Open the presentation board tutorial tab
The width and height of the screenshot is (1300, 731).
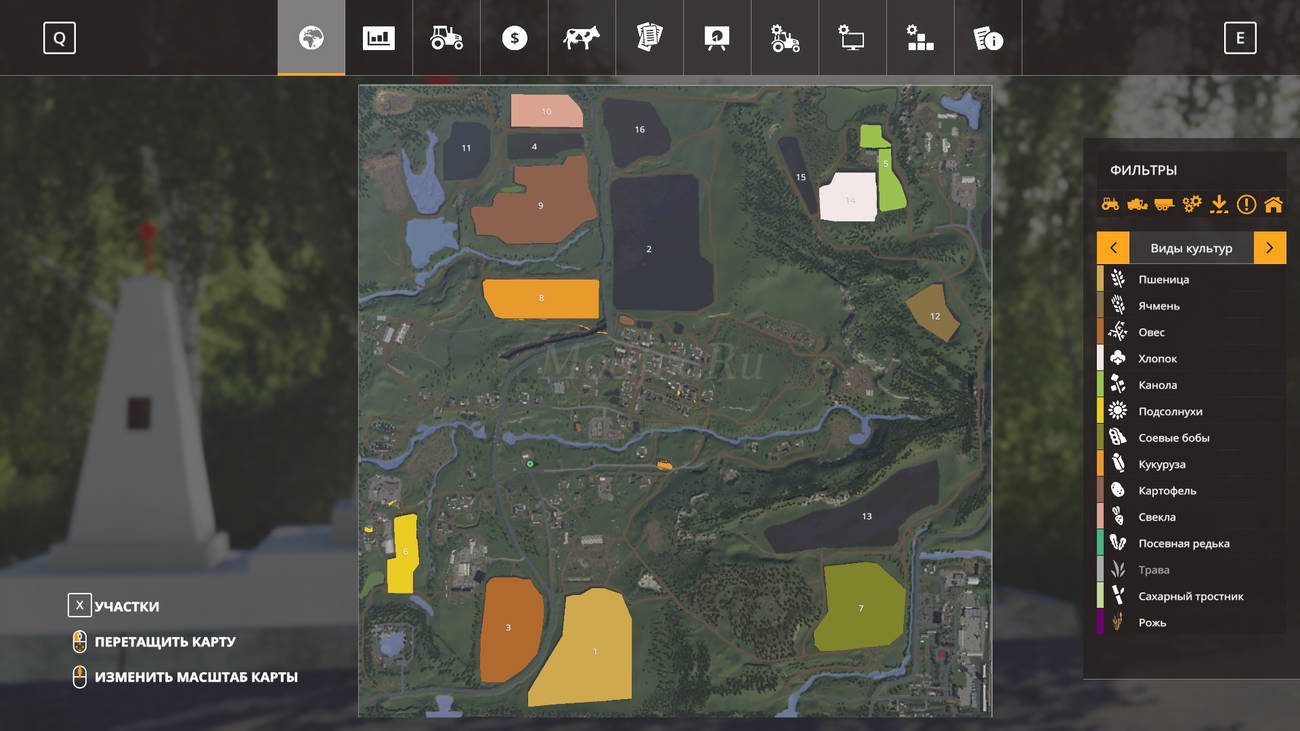(717, 38)
